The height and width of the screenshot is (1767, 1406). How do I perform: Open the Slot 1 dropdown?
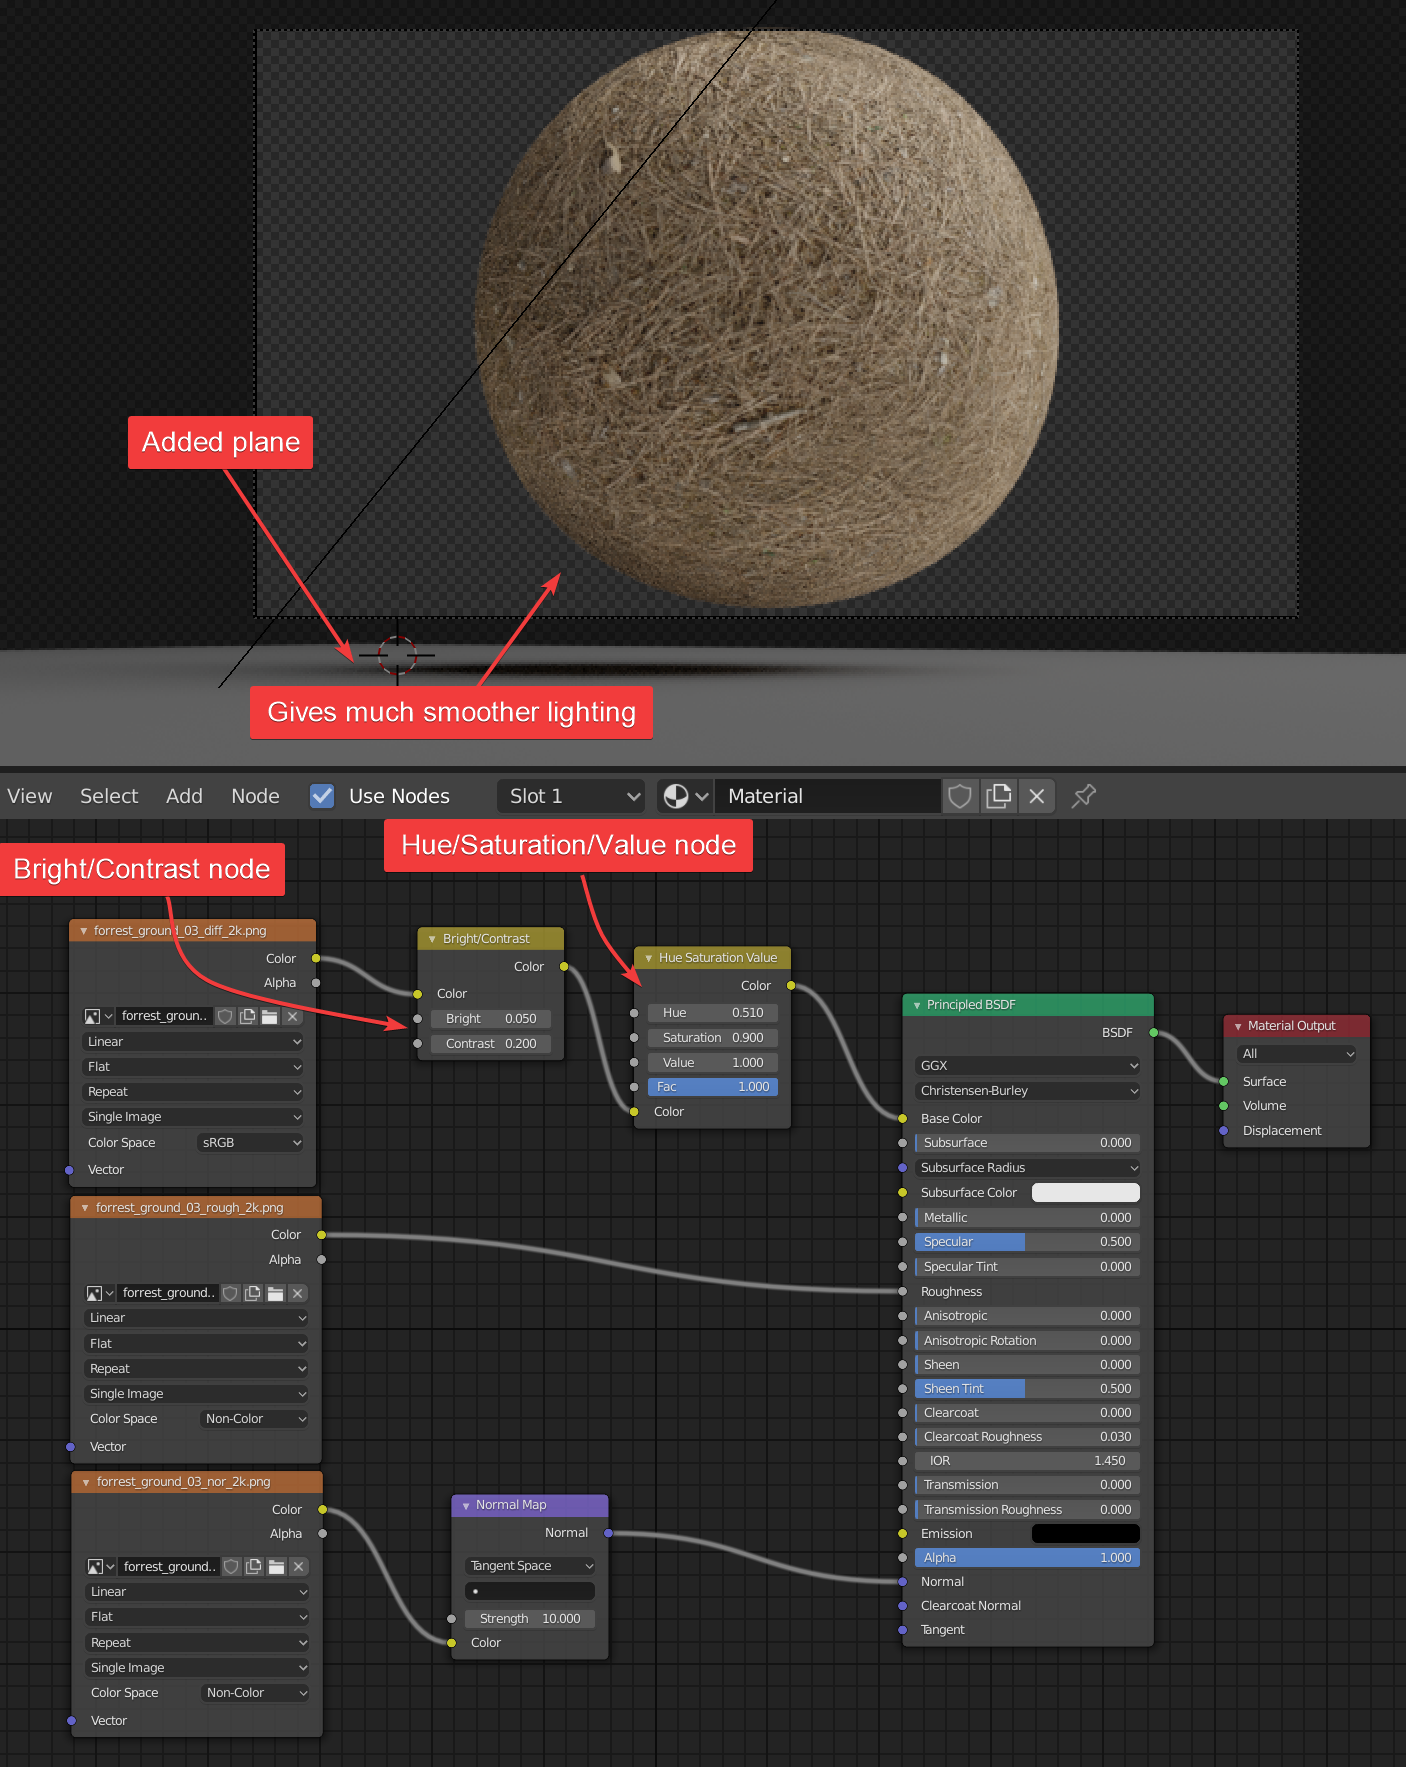(x=572, y=796)
